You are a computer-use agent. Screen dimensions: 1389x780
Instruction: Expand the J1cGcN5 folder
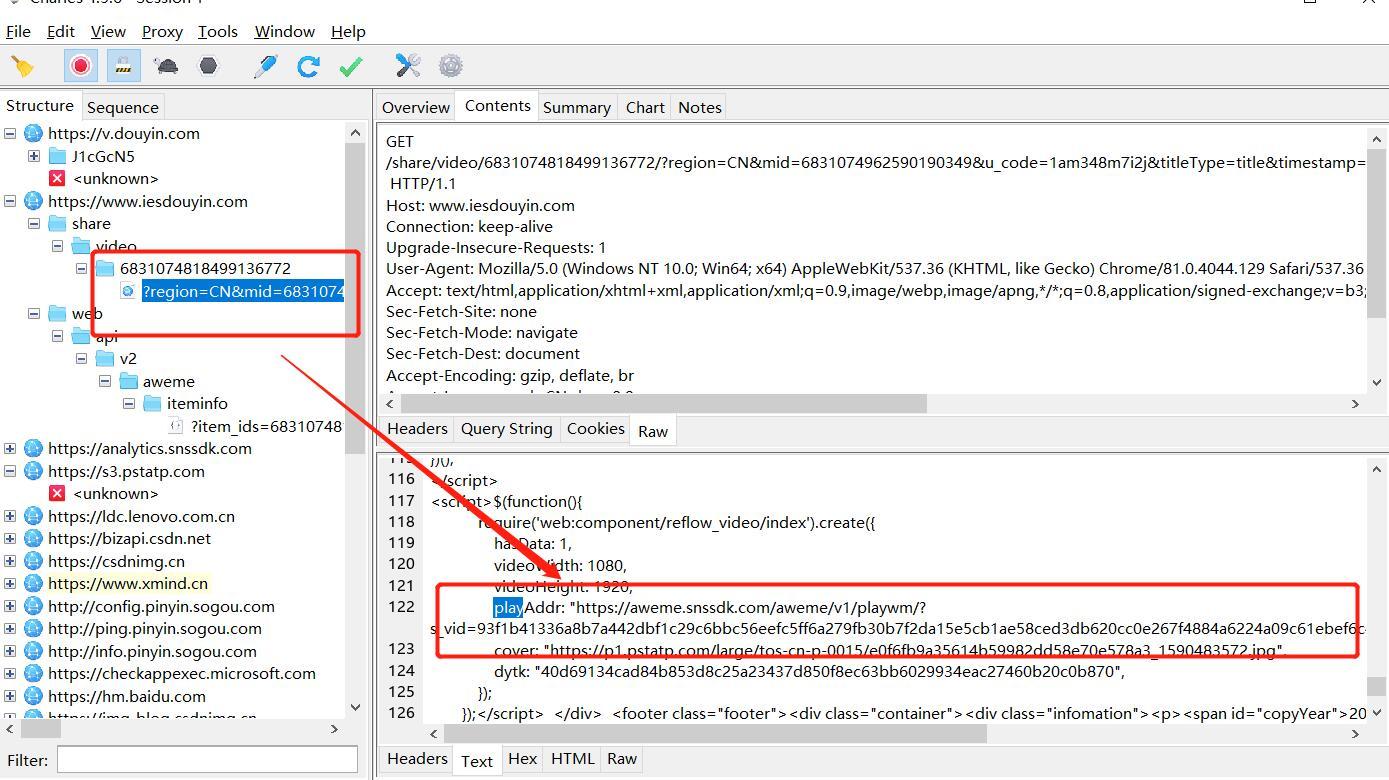click(x=34, y=156)
